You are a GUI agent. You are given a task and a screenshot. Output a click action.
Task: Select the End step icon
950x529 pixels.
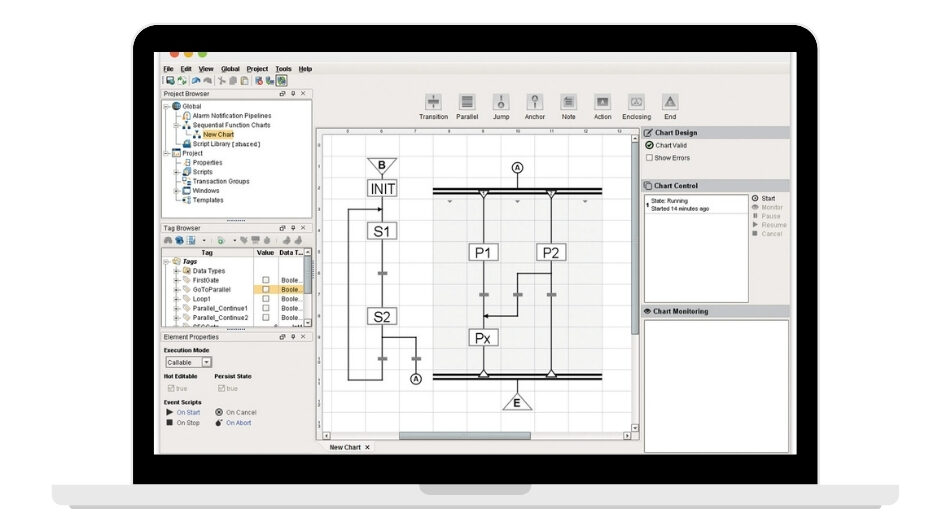click(670, 103)
